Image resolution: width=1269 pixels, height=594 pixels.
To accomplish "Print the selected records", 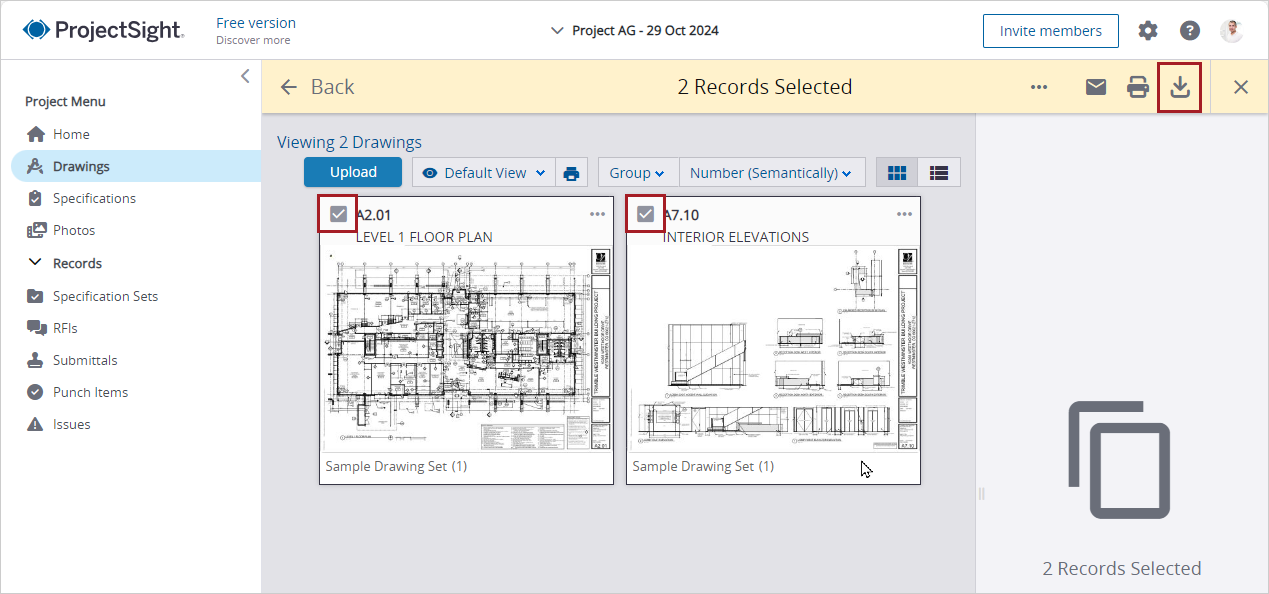I will coord(1137,87).
